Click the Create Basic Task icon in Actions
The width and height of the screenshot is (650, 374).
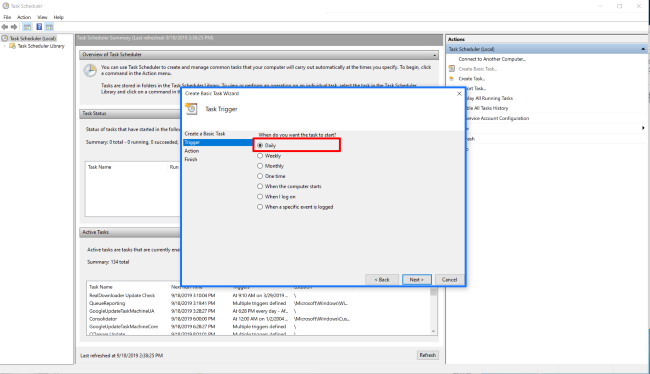(452, 69)
